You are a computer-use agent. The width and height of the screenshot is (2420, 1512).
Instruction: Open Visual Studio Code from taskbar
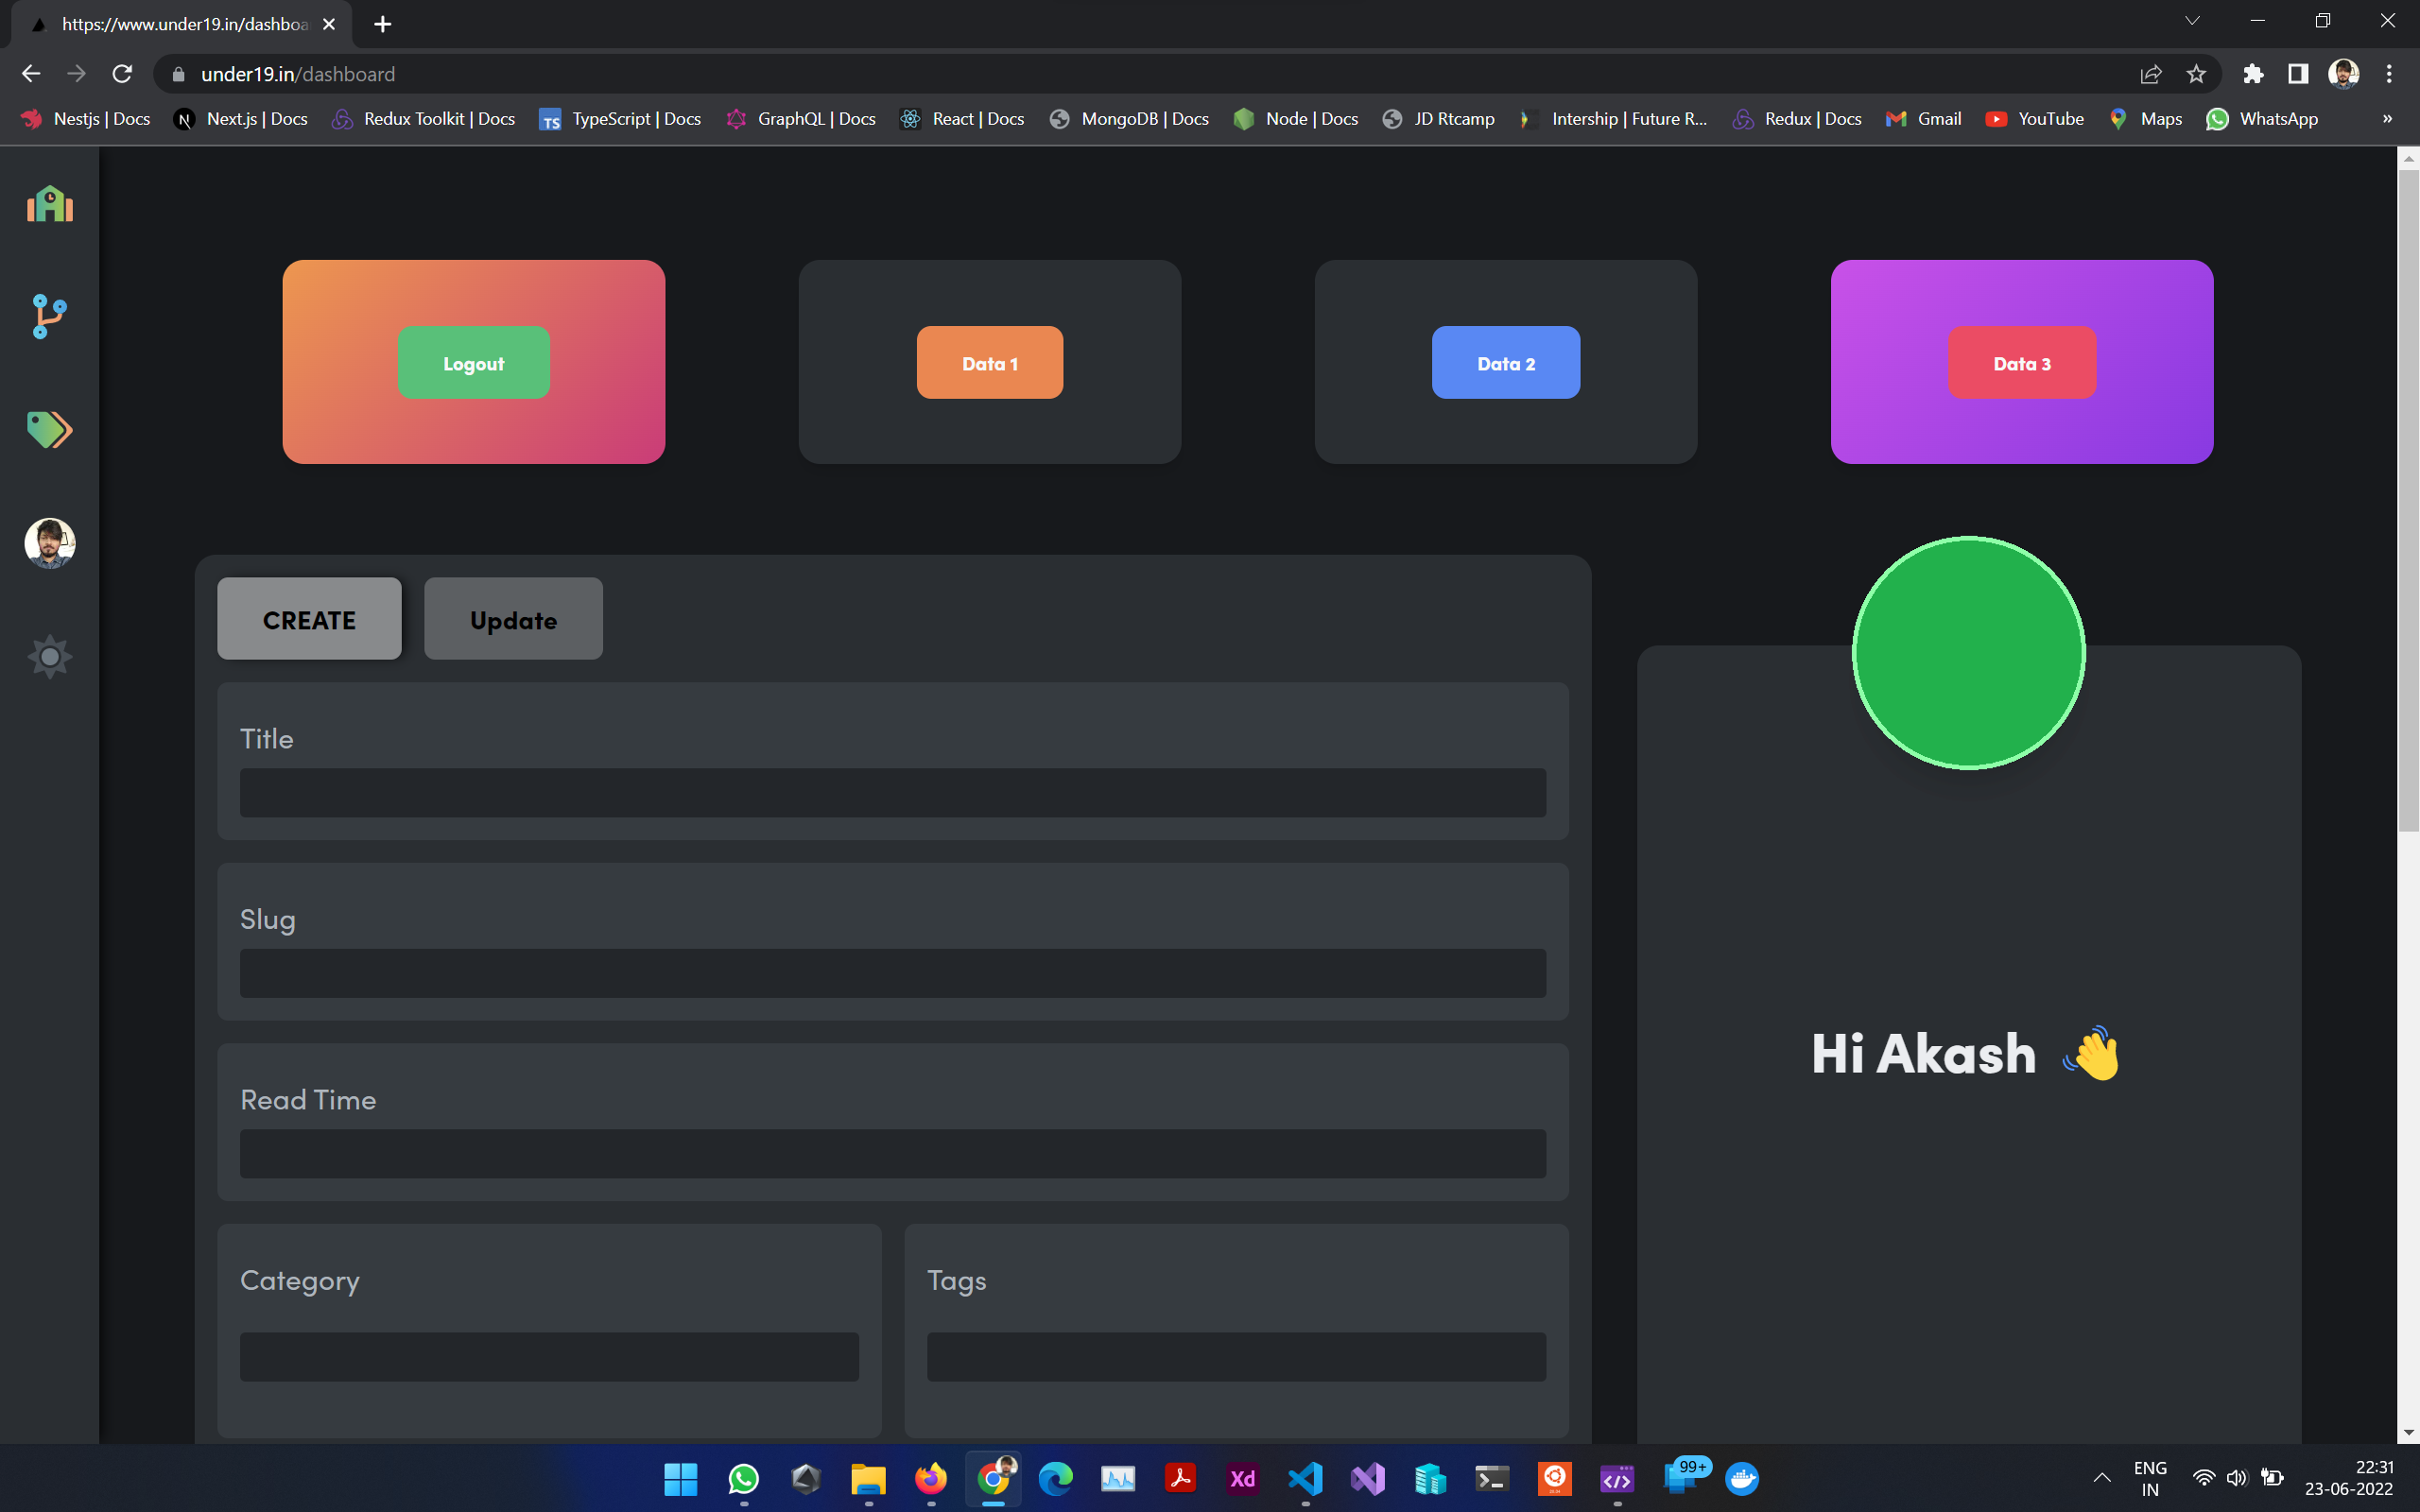tap(1305, 1478)
